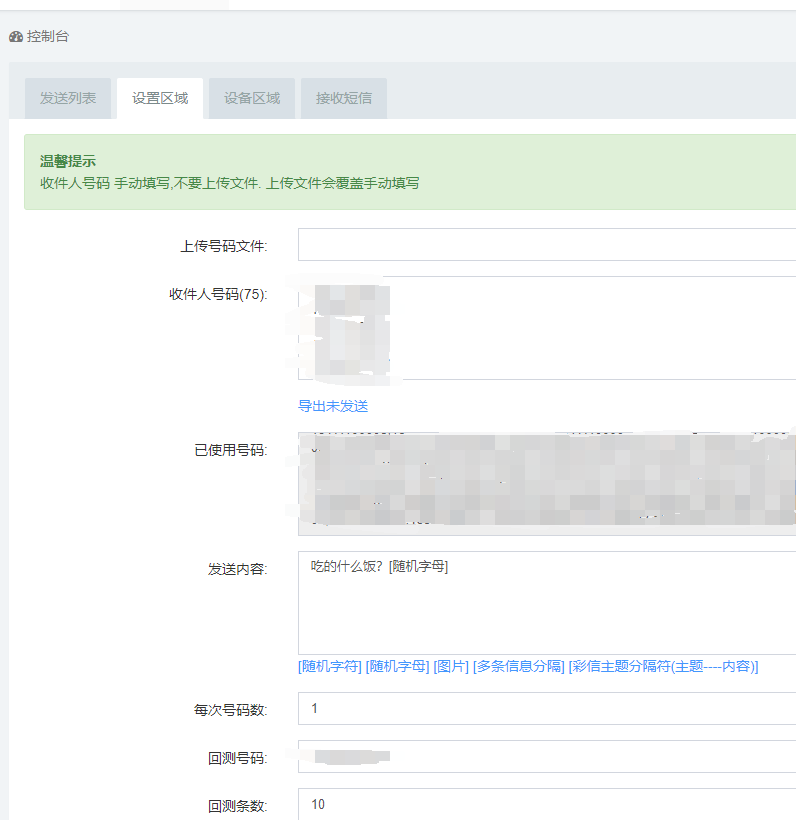Click the 回测条数 field showing 10
Viewport: 796px width, 820px height.
(x=546, y=804)
